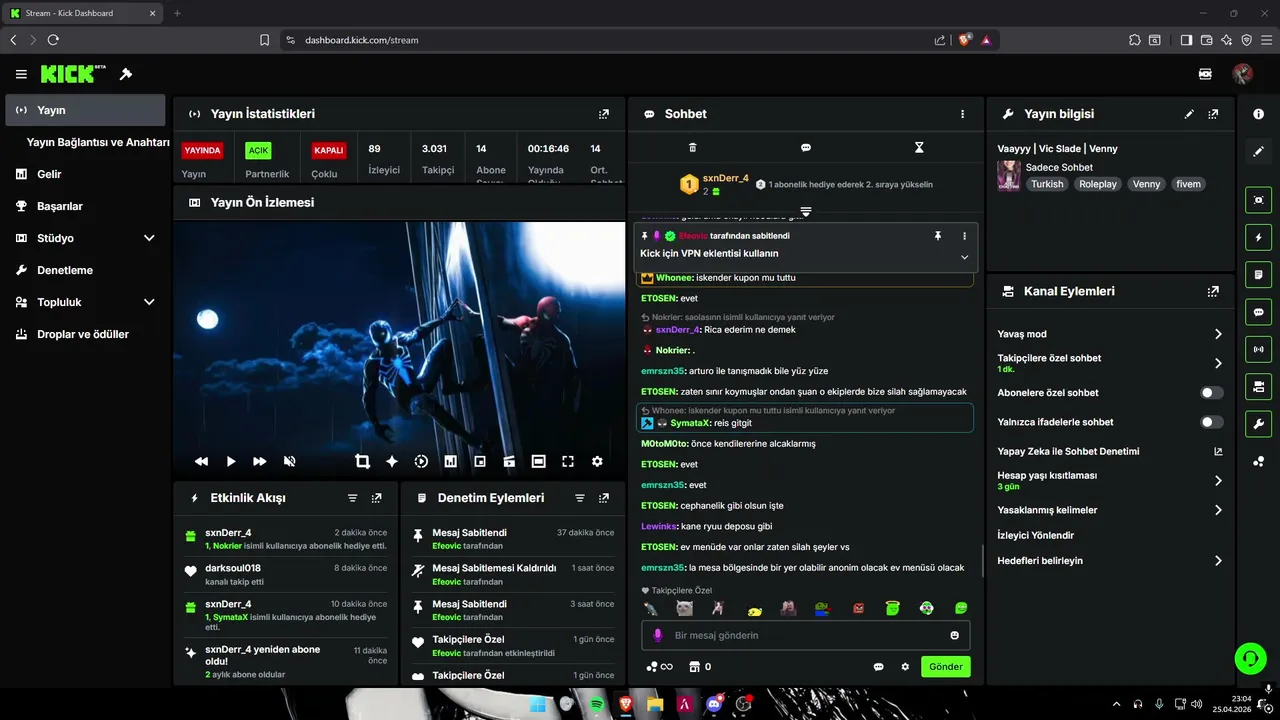Open File Explorer from the taskbar
This screenshot has width=1280, height=720.
[x=655, y=704]
